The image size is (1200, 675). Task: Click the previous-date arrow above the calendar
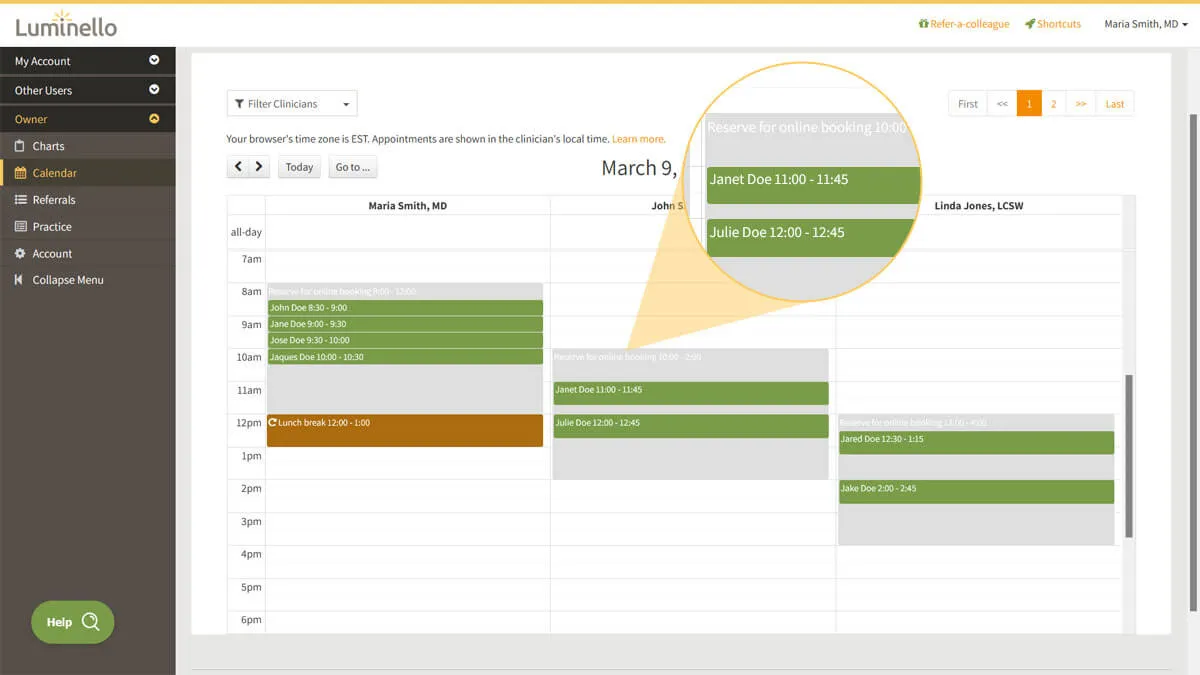pyautogui.click(x=237, y=167)
